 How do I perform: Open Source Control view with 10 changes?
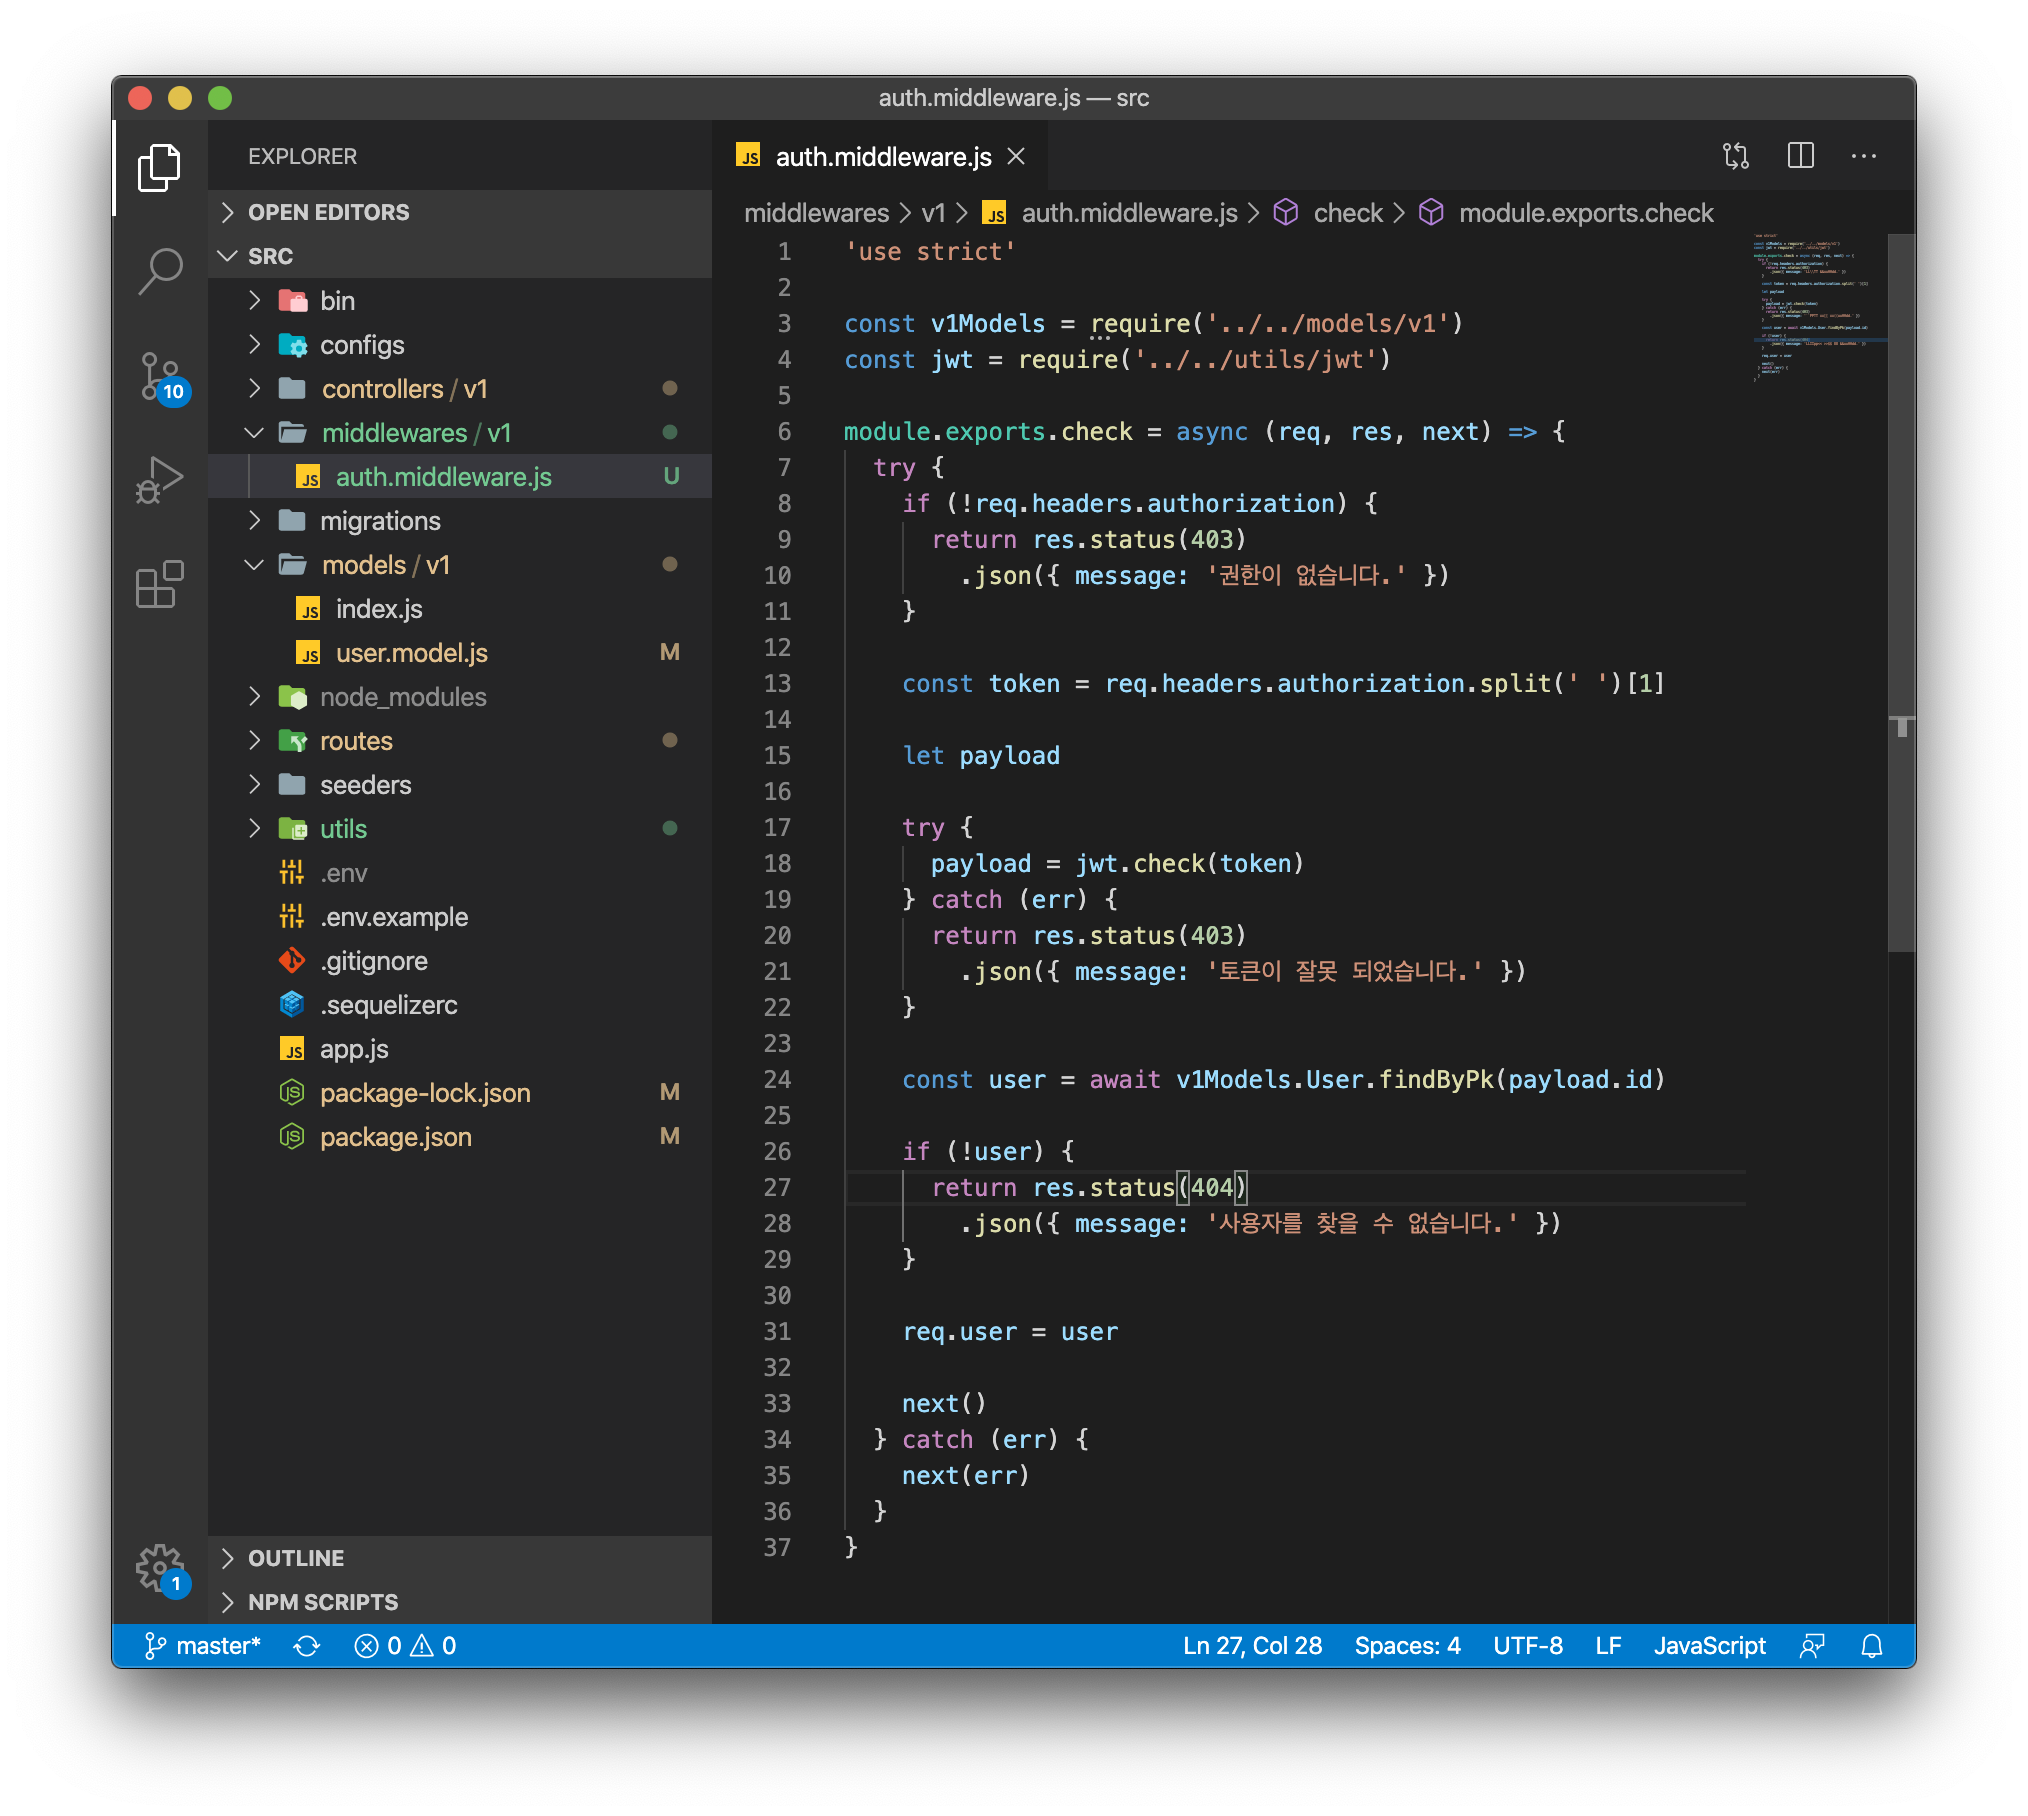[x=160, y=376]
